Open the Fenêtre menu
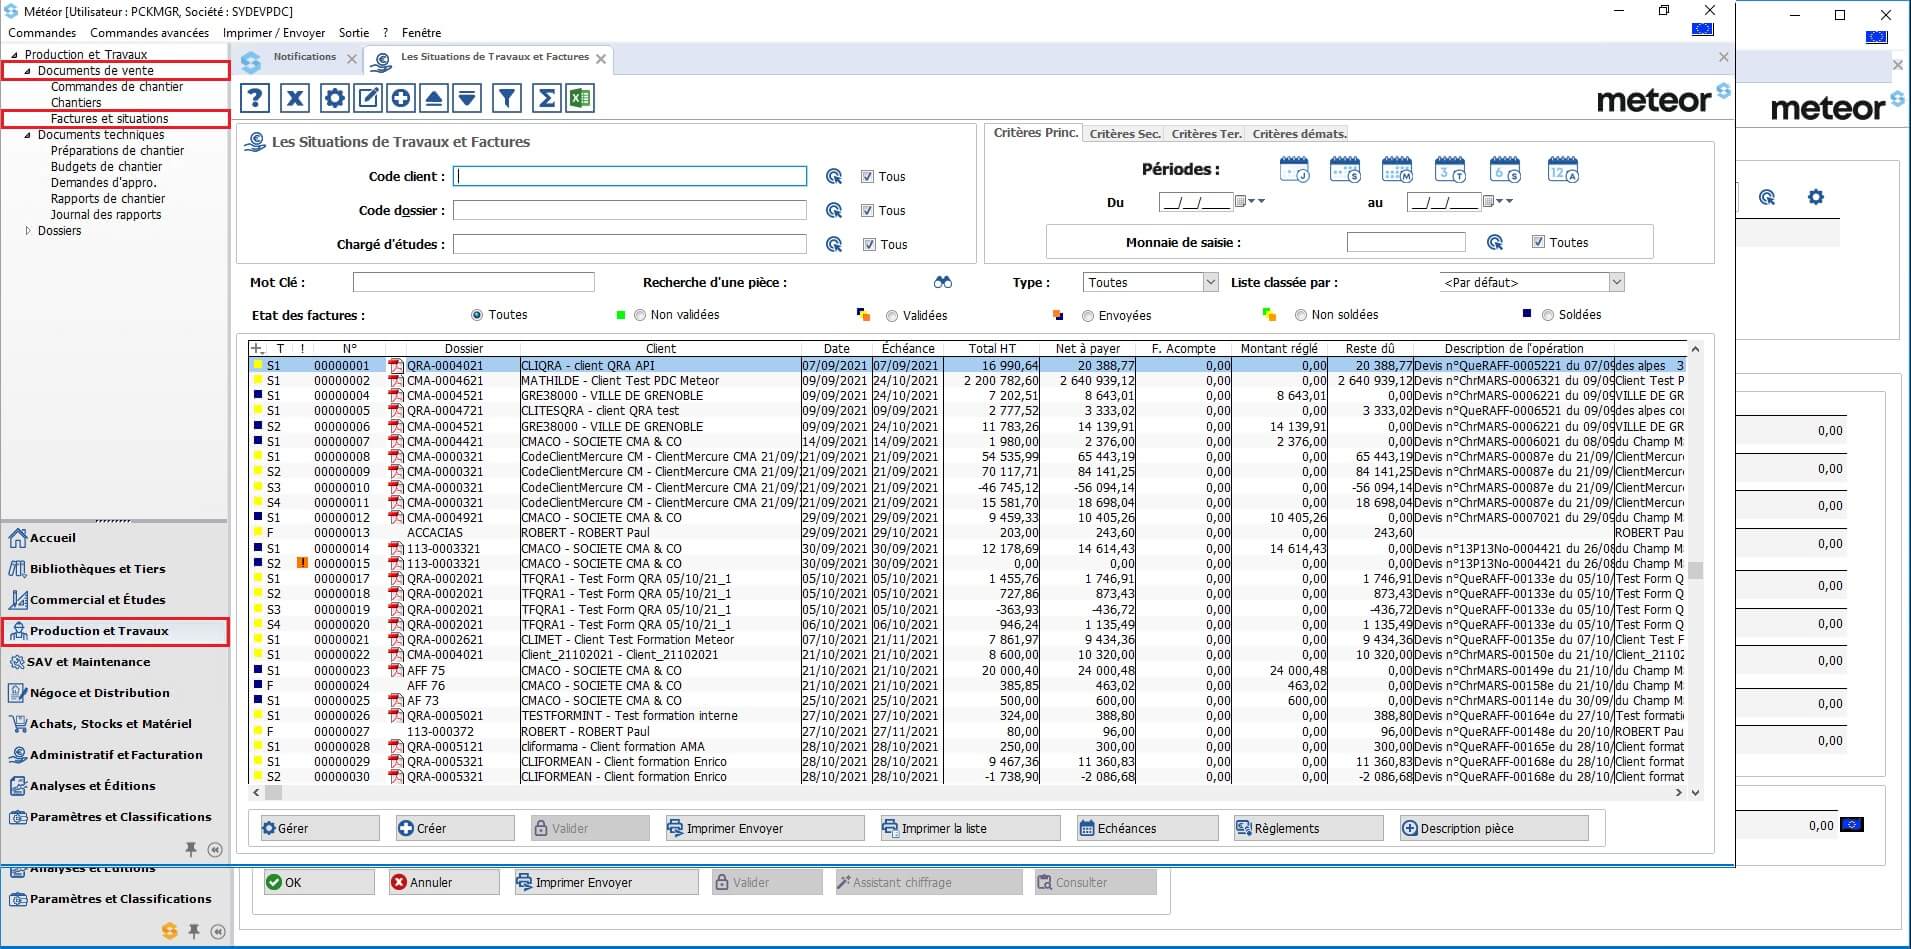This screenshot has width=1911, height=949. pos(421,33)
